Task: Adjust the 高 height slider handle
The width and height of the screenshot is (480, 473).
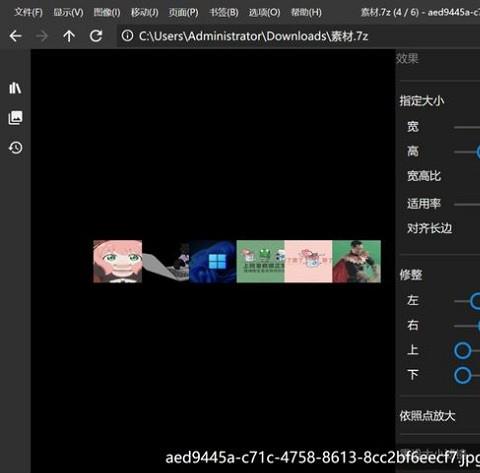Action: [478, 152]
